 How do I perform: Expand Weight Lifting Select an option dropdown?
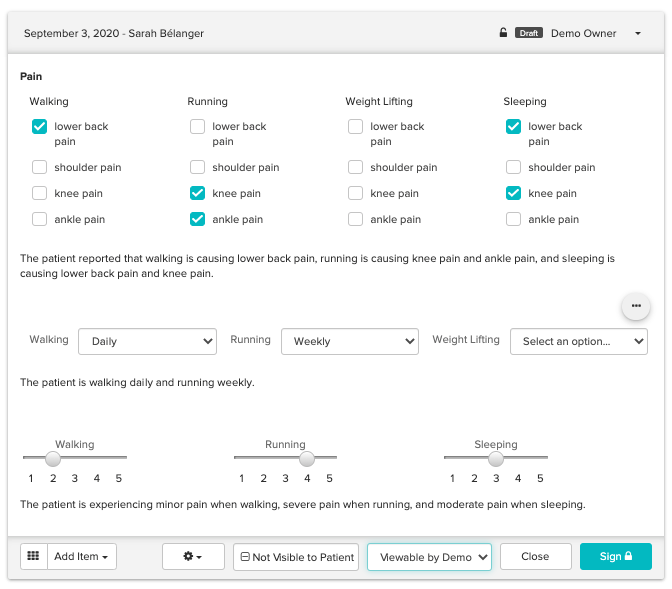(x=578, y=341)
